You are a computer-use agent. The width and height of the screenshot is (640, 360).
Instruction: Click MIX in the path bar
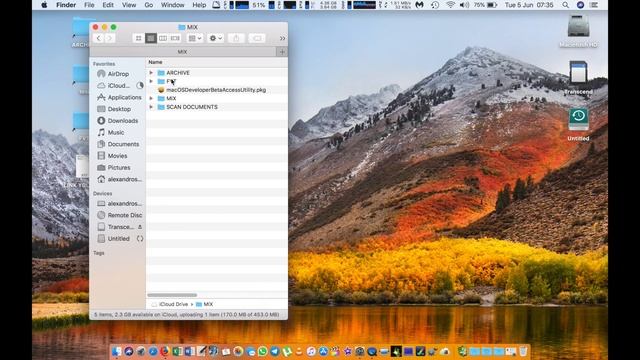pos(204,304)
